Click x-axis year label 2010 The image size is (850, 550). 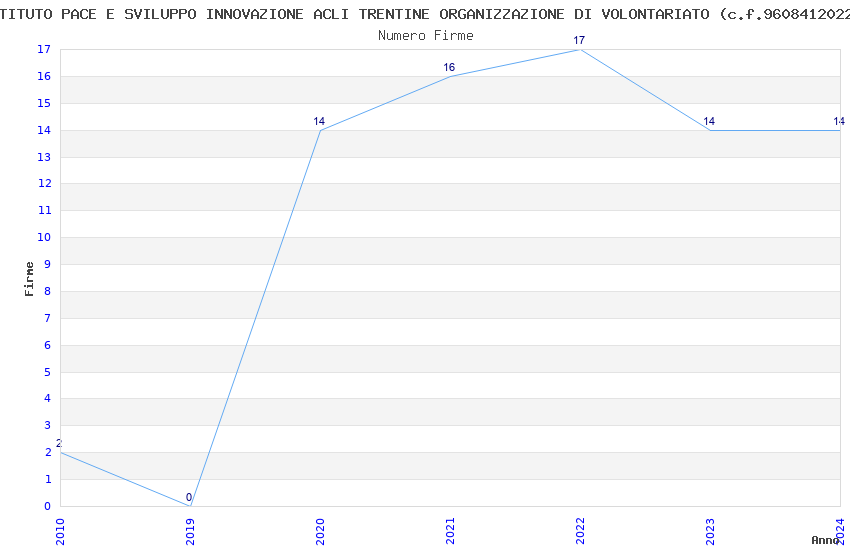(60, 531)
